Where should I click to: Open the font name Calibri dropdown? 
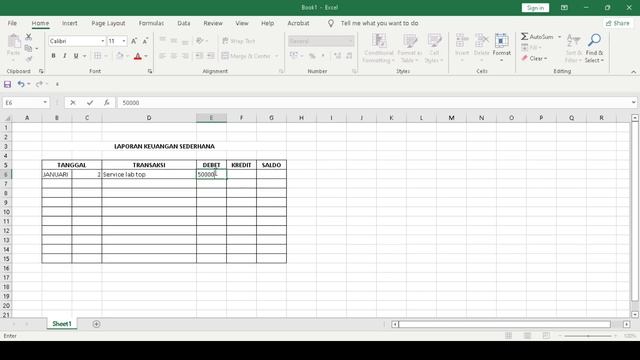[102, 41]
